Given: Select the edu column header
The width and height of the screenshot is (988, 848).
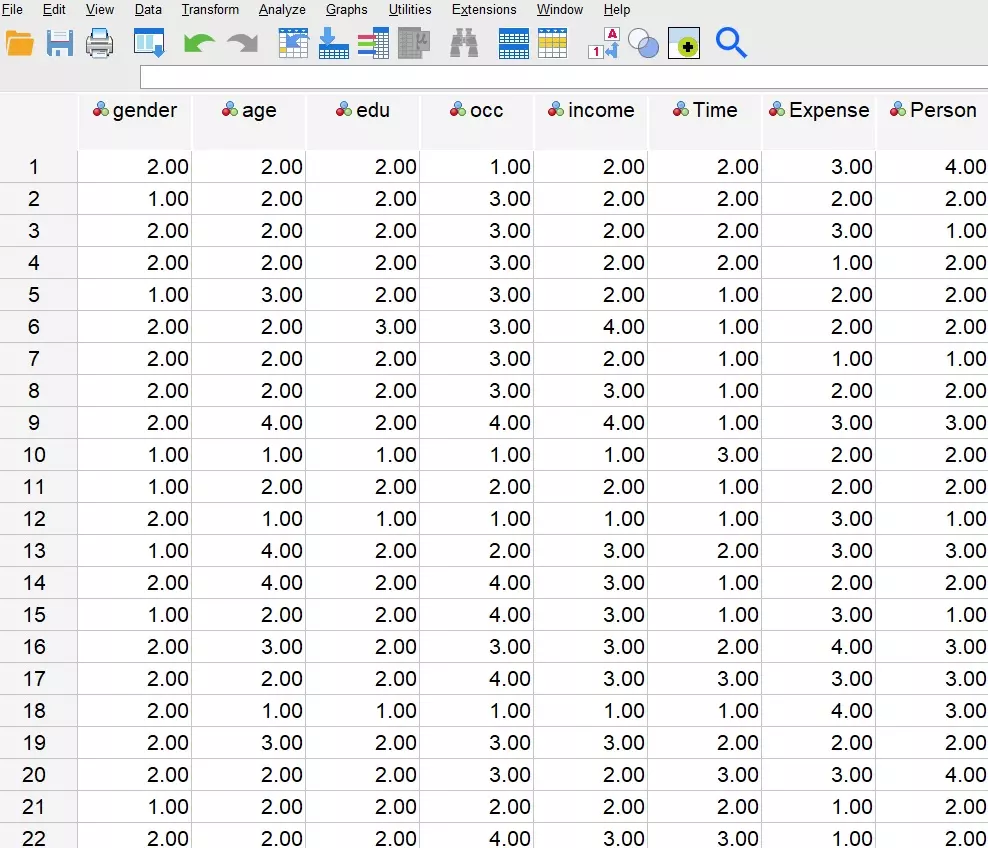Looking at the screenshot, I should (x=363, y=122).
